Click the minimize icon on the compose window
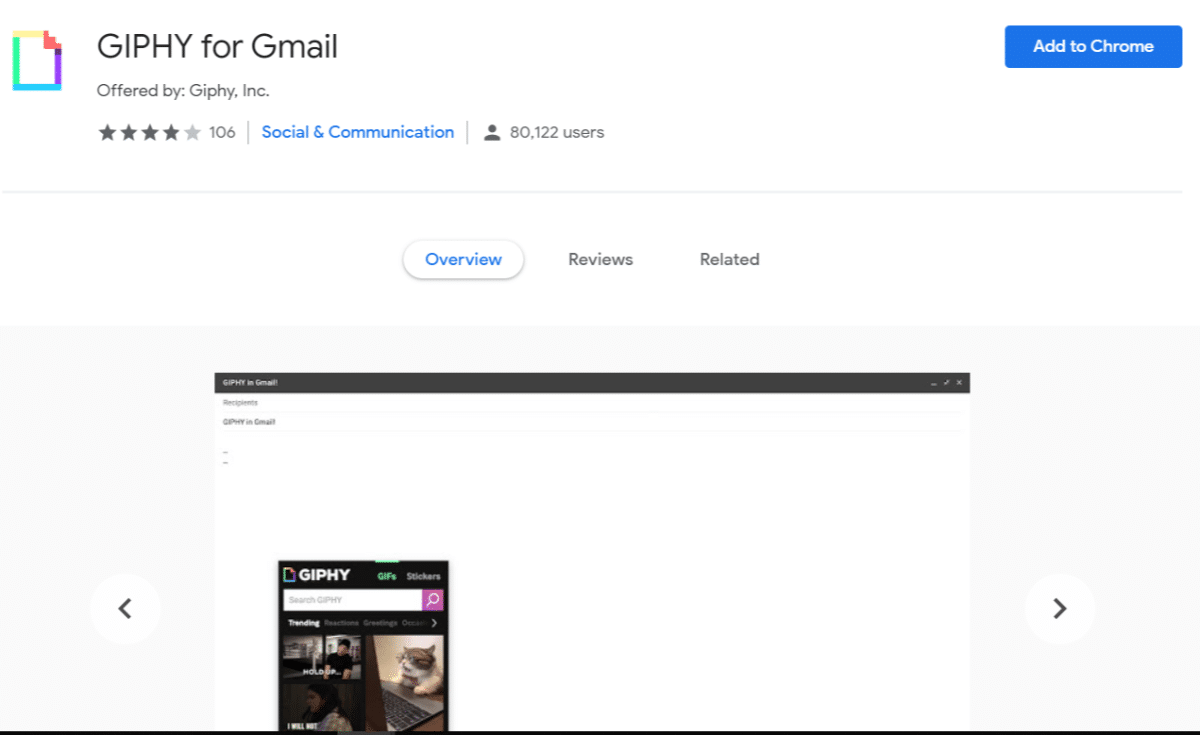The image size is (1200, 735). [934, 383]
